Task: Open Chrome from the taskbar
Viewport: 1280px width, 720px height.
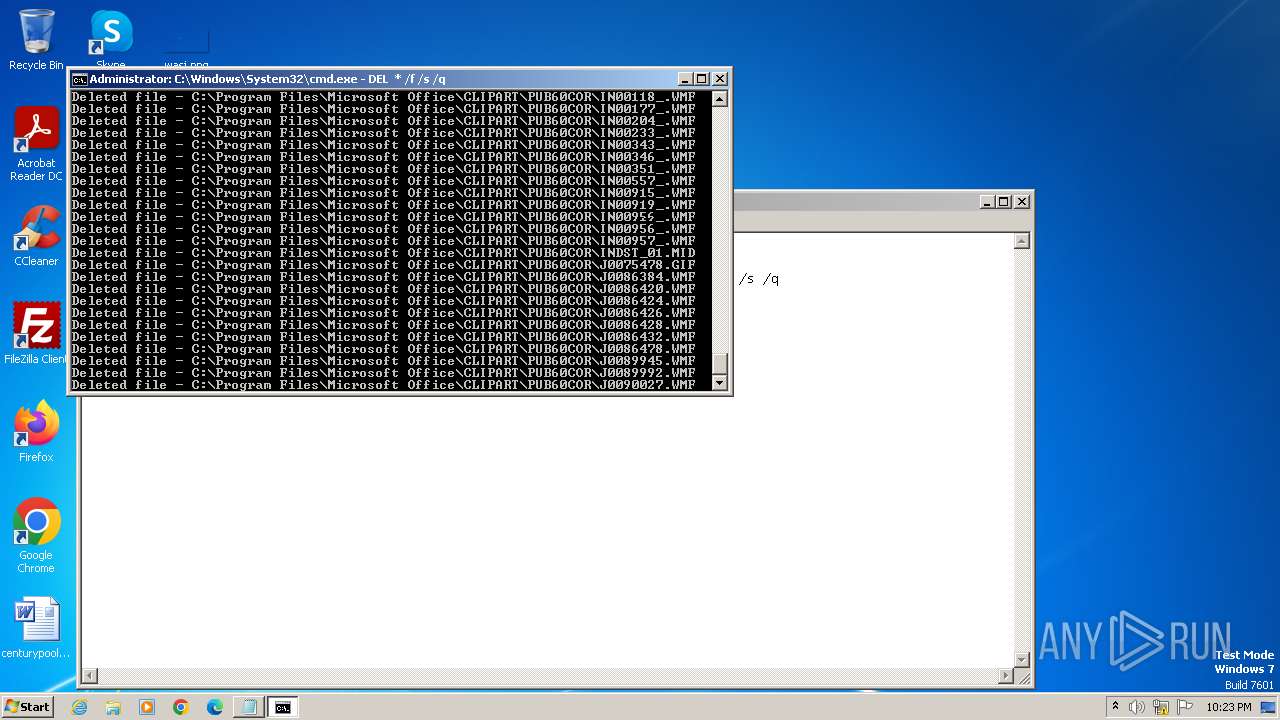Action: [x=181, y=707]
